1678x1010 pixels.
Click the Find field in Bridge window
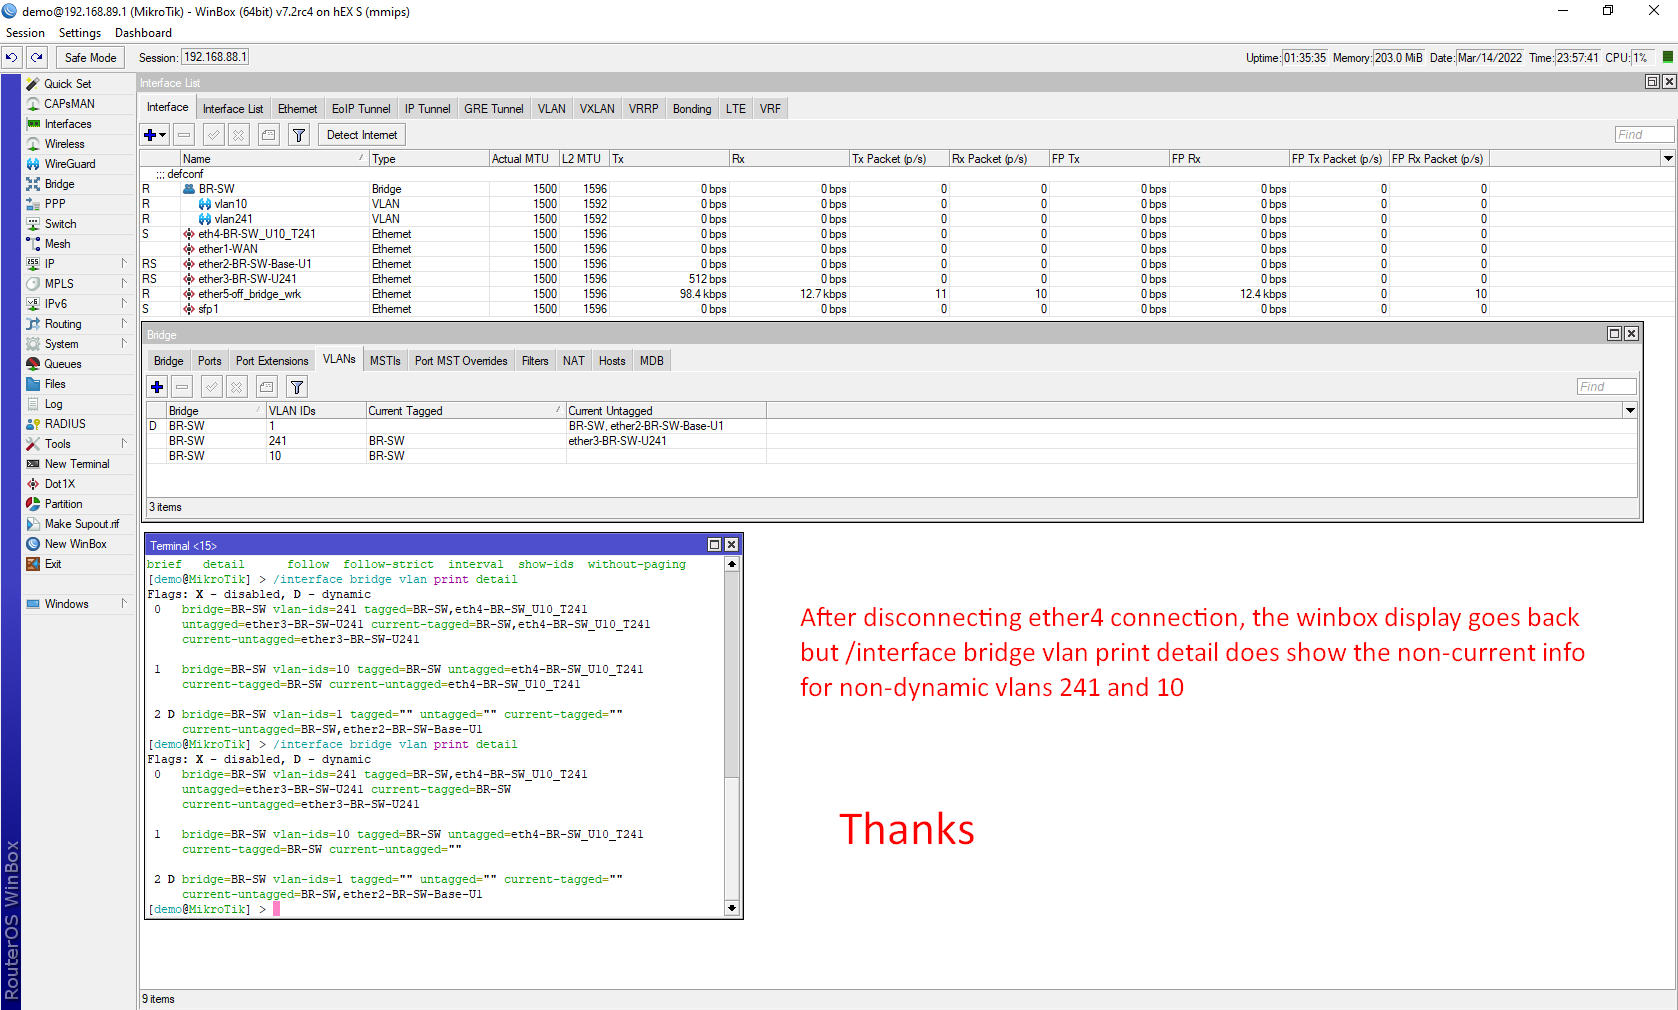[x=1606, y=387]
